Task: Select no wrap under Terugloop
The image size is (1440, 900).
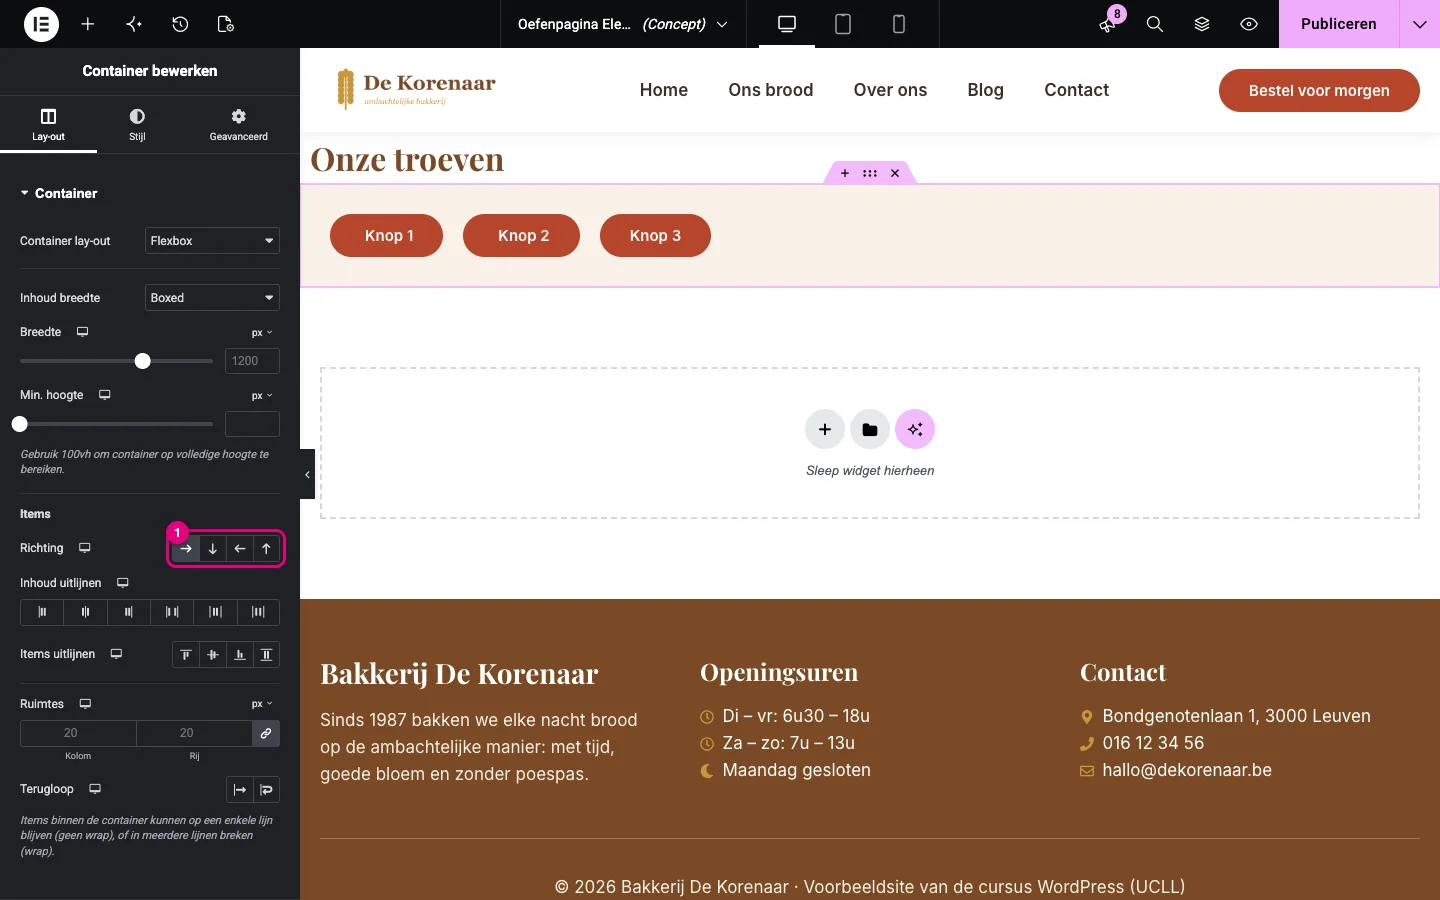Action: click(x=240, y=790)
